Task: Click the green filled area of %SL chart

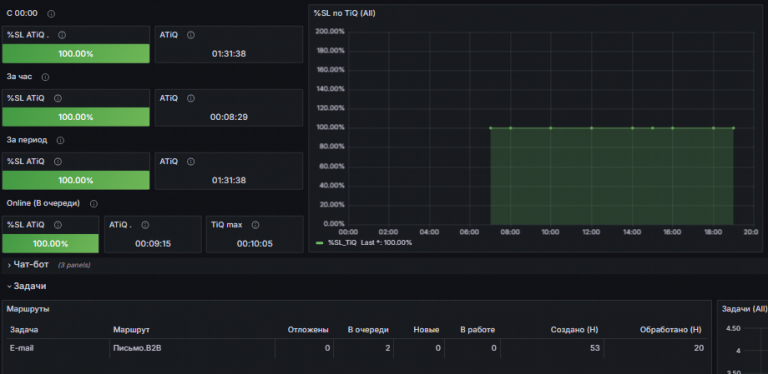Action: (612, 176)
